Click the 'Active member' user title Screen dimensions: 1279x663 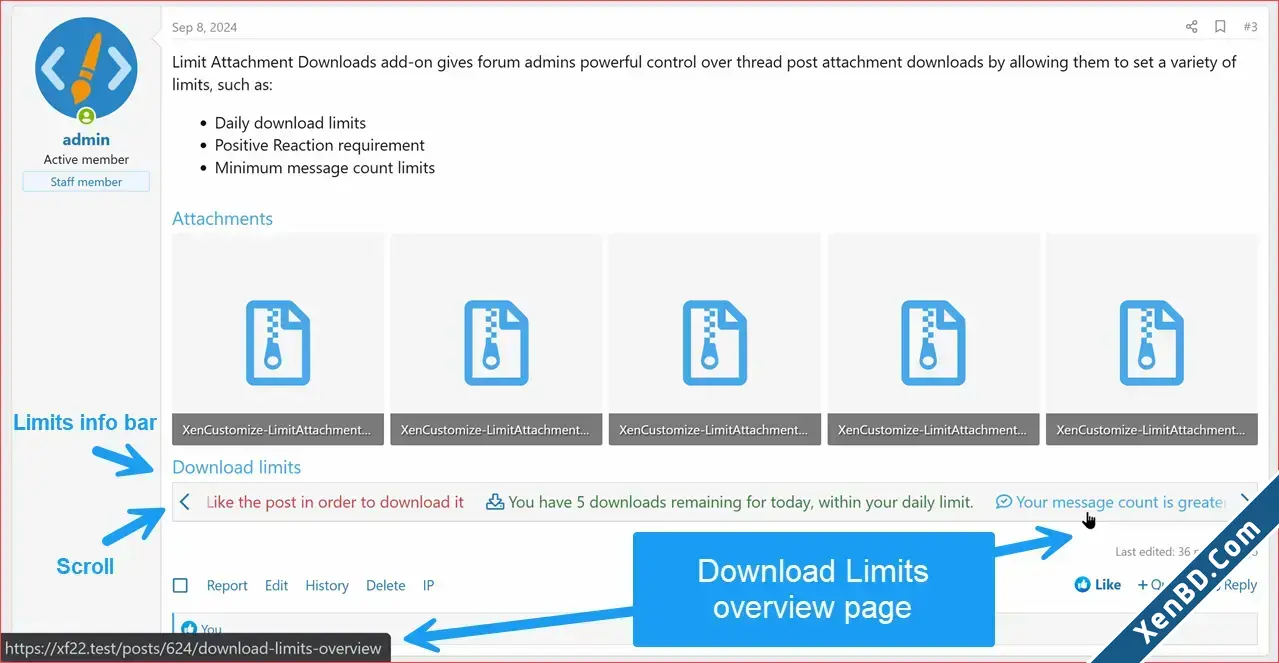(x=86, y=160)
